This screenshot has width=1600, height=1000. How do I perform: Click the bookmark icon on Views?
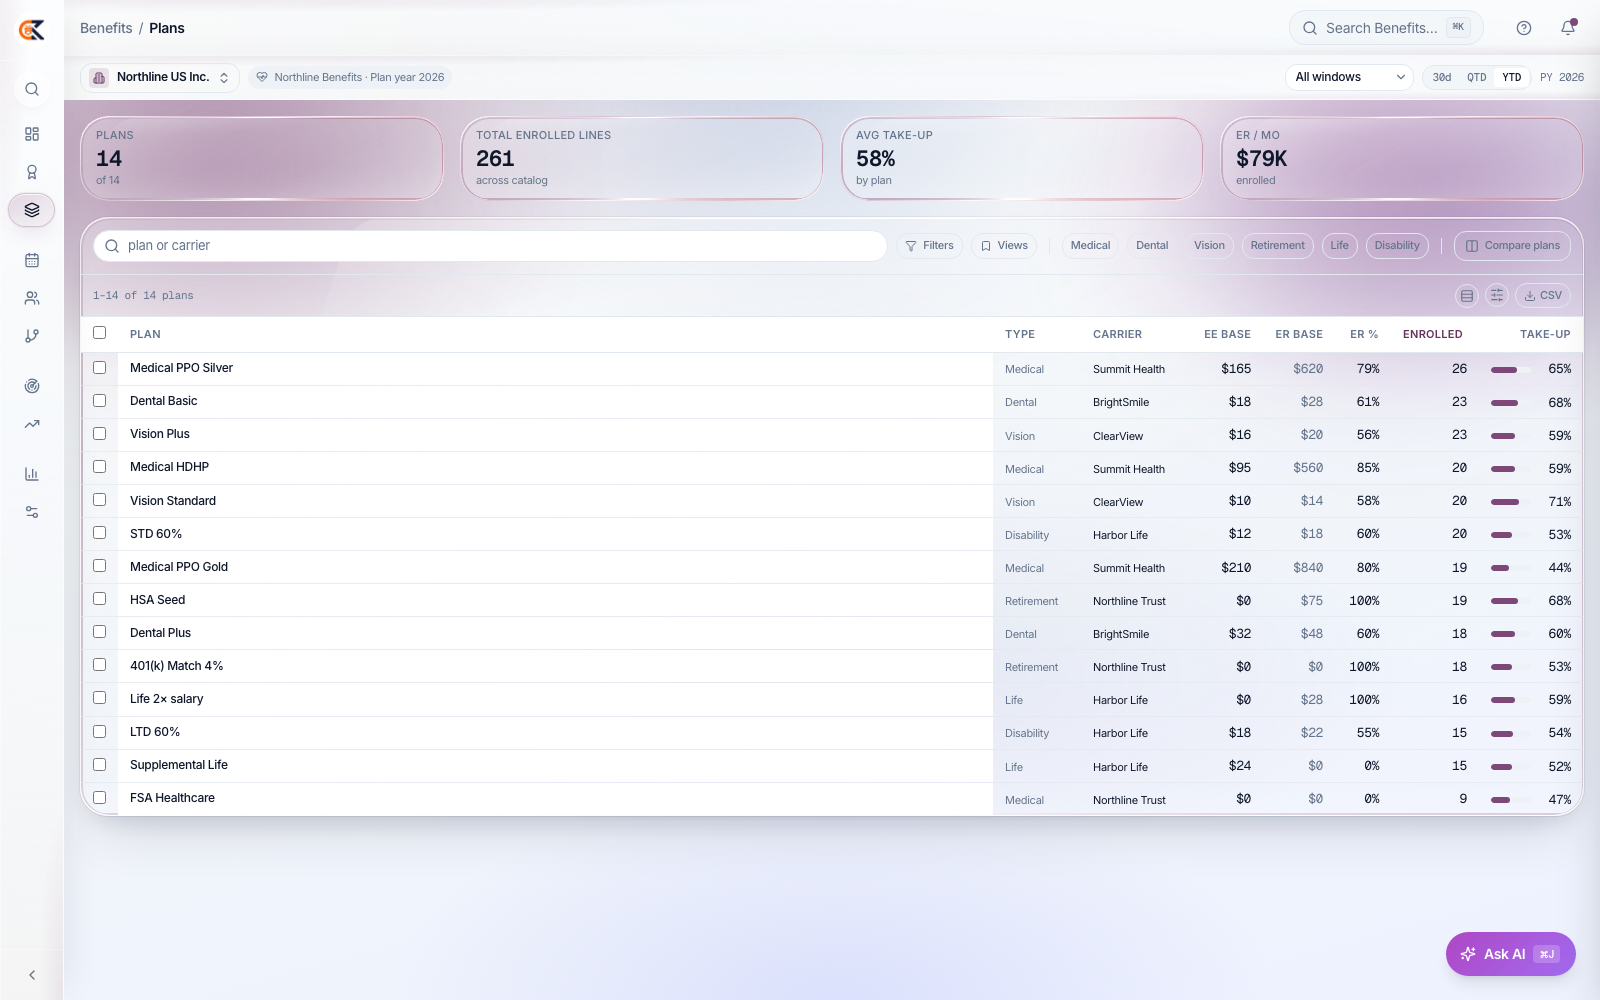pos(986,246)
